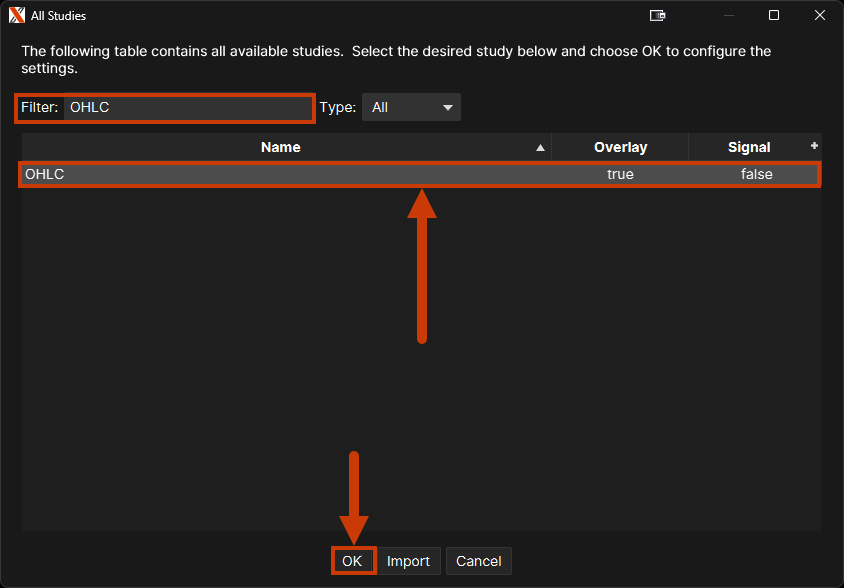Image resolution: width=844 pixels, height=588 pixels.
Task: Open the Type dropdown arrow
Action: tap(447, 107)
